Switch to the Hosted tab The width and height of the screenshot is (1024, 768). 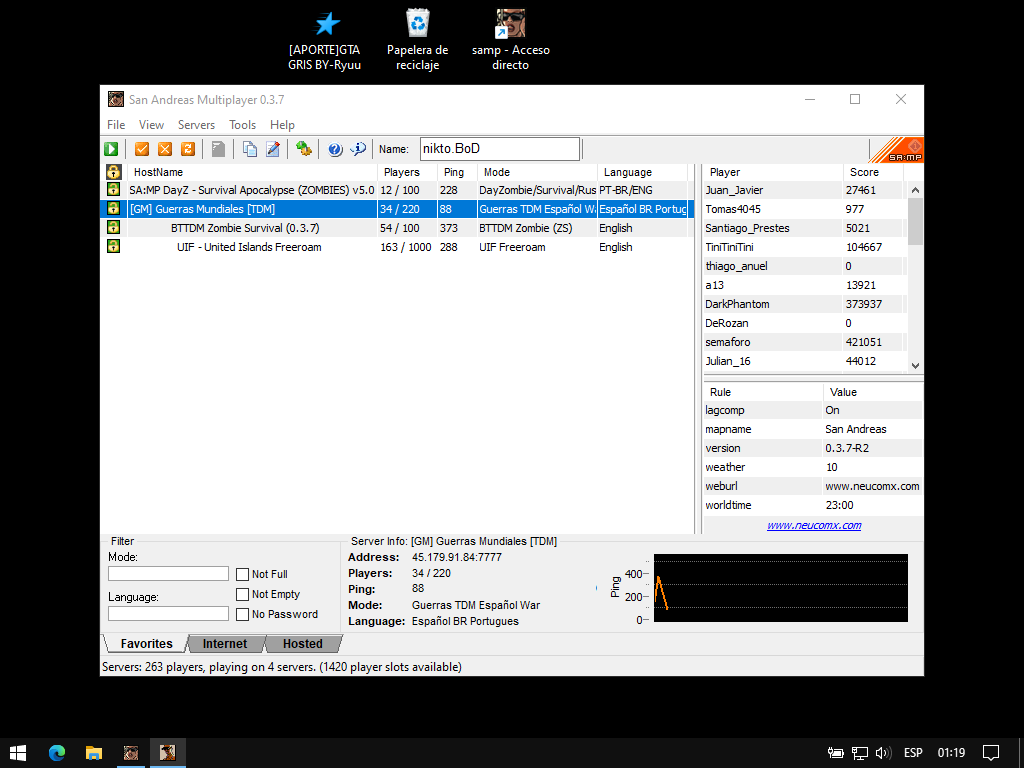(x=302, y=644)
